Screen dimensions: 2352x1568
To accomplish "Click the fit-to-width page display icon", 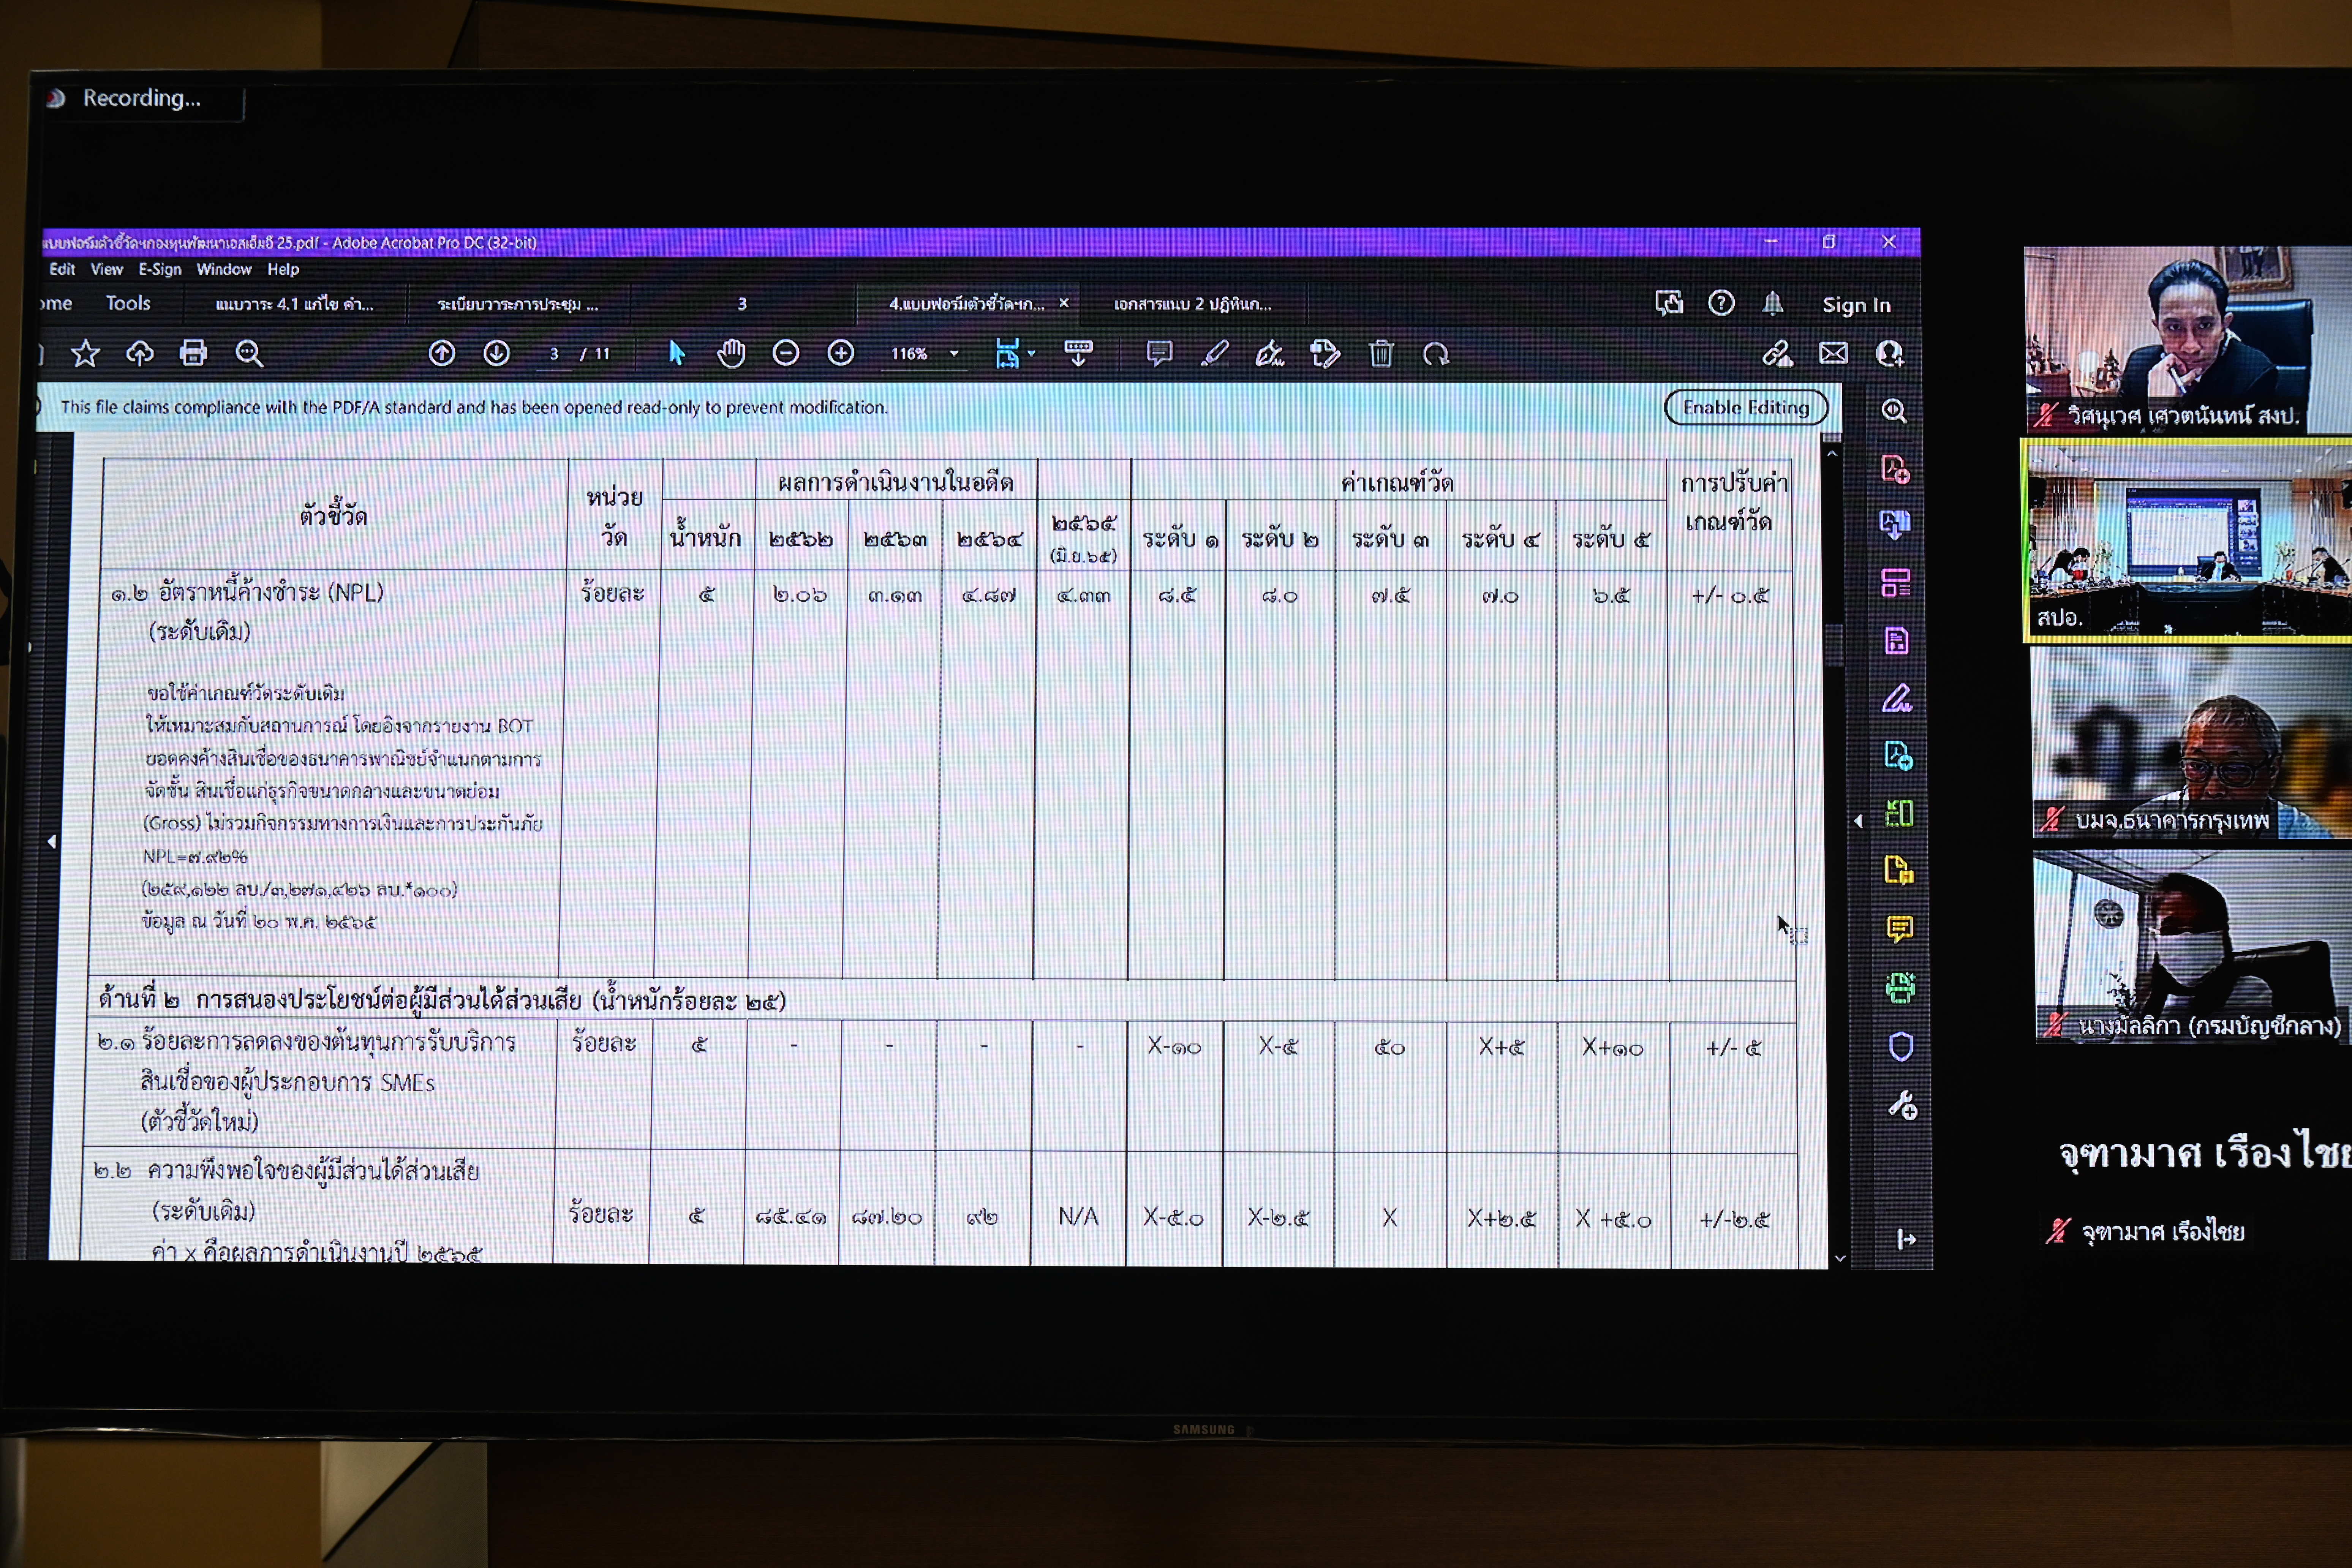I will (1007, 353).
